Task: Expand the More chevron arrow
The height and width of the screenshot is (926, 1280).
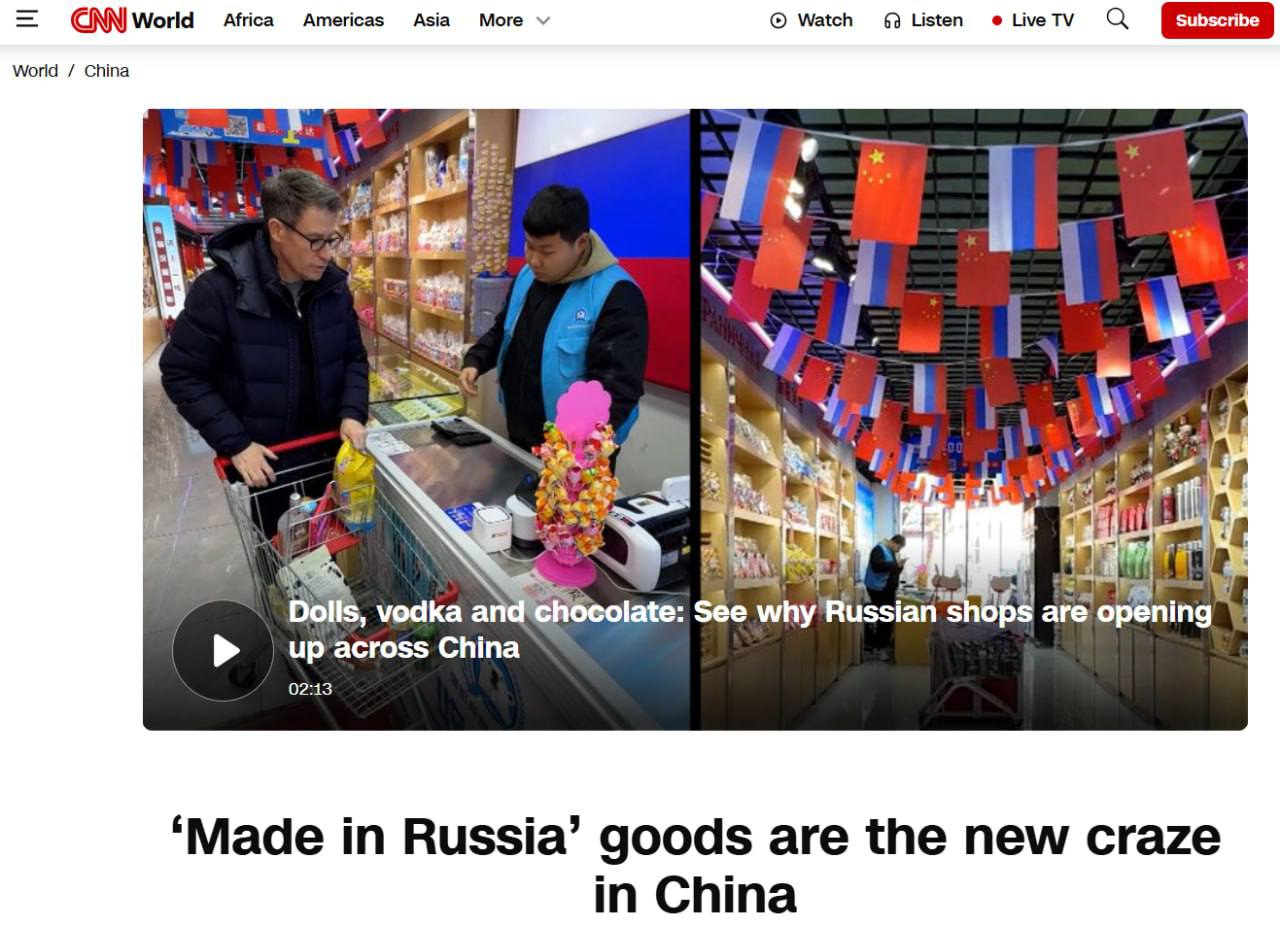Action: coord(543,20)
